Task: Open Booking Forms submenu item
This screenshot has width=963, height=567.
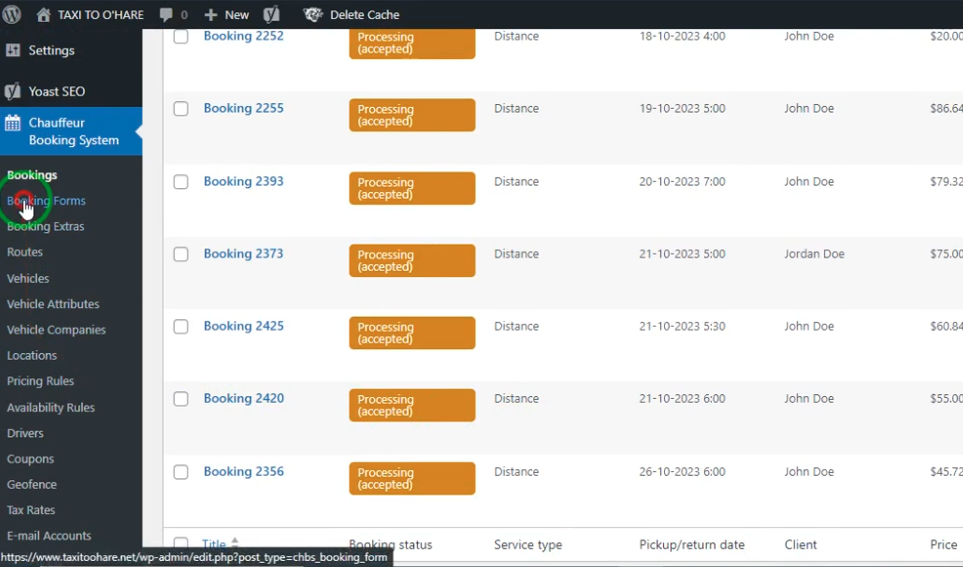Action: (46, 201)
